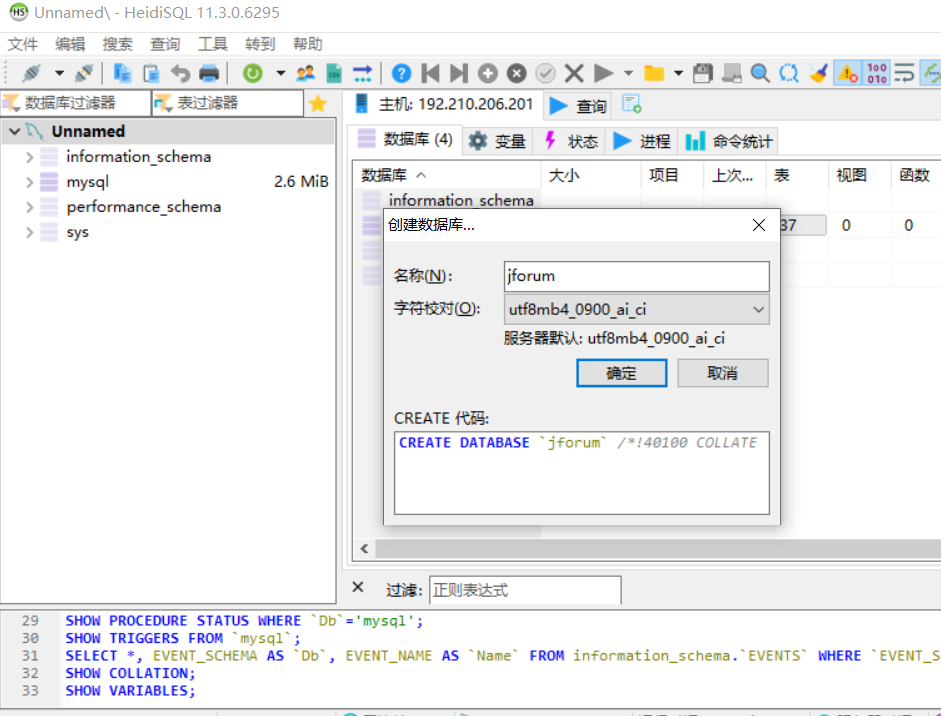Open the 工具 menu
Viewport: 941px width, 716px height.
point(212,44)
